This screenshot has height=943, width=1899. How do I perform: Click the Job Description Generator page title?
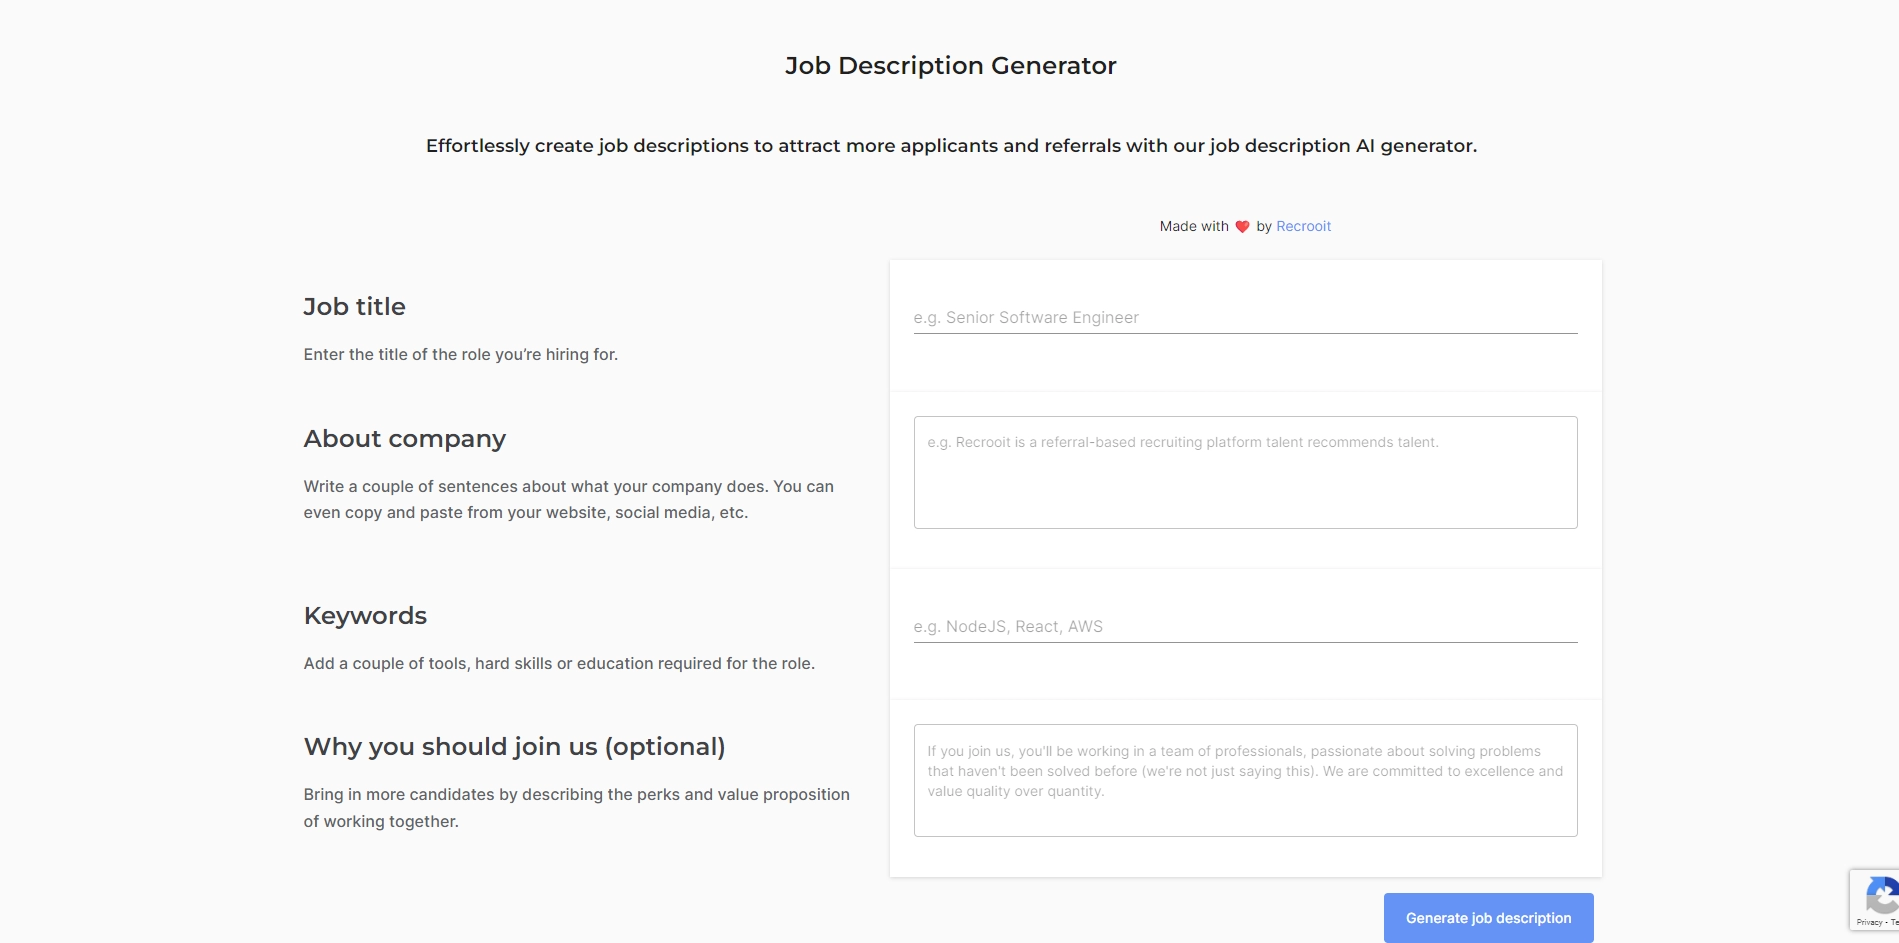(950, 66)
